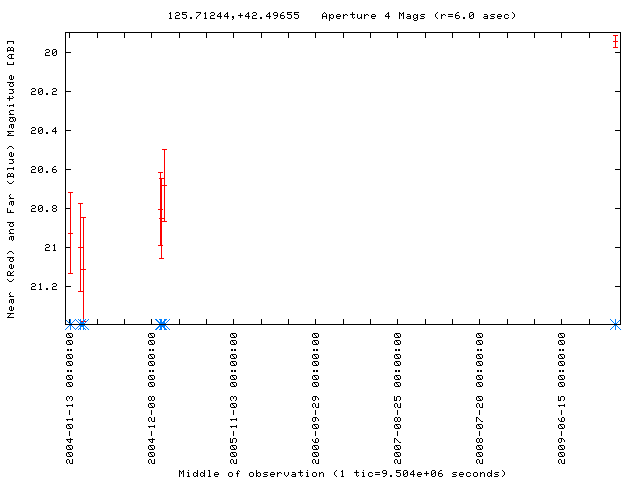This screenshot has height=480, width=640.
Task: Click the y-axis tick label 21.2
Action: click(x=44, y=287)
